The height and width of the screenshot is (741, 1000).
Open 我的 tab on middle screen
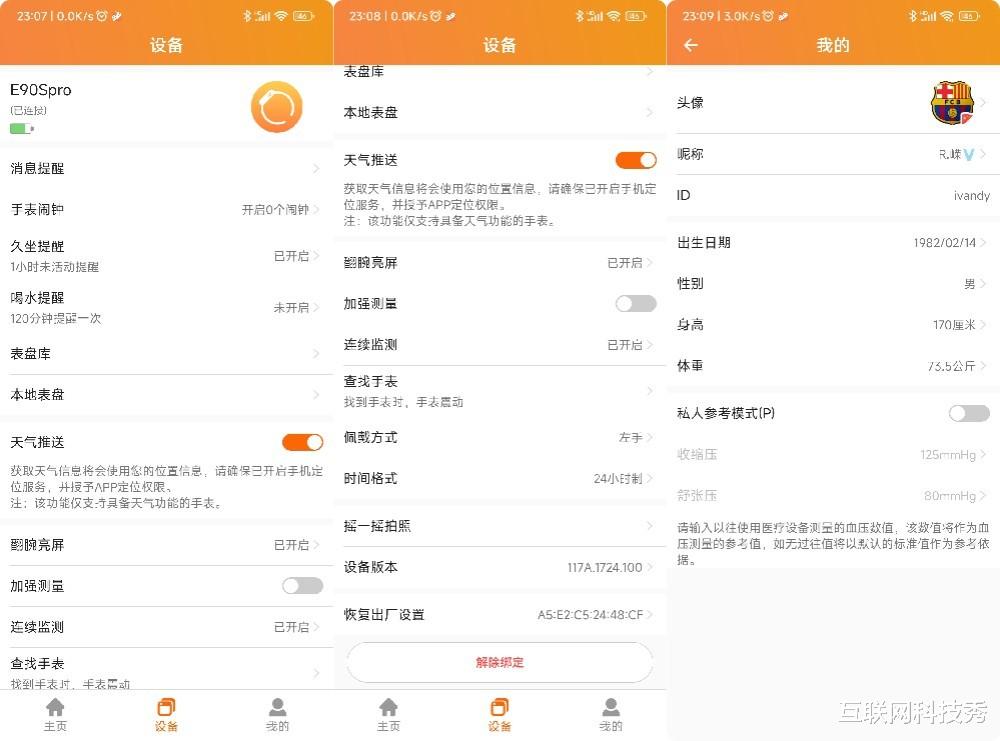pyautogui.click(x=610, y=715)
